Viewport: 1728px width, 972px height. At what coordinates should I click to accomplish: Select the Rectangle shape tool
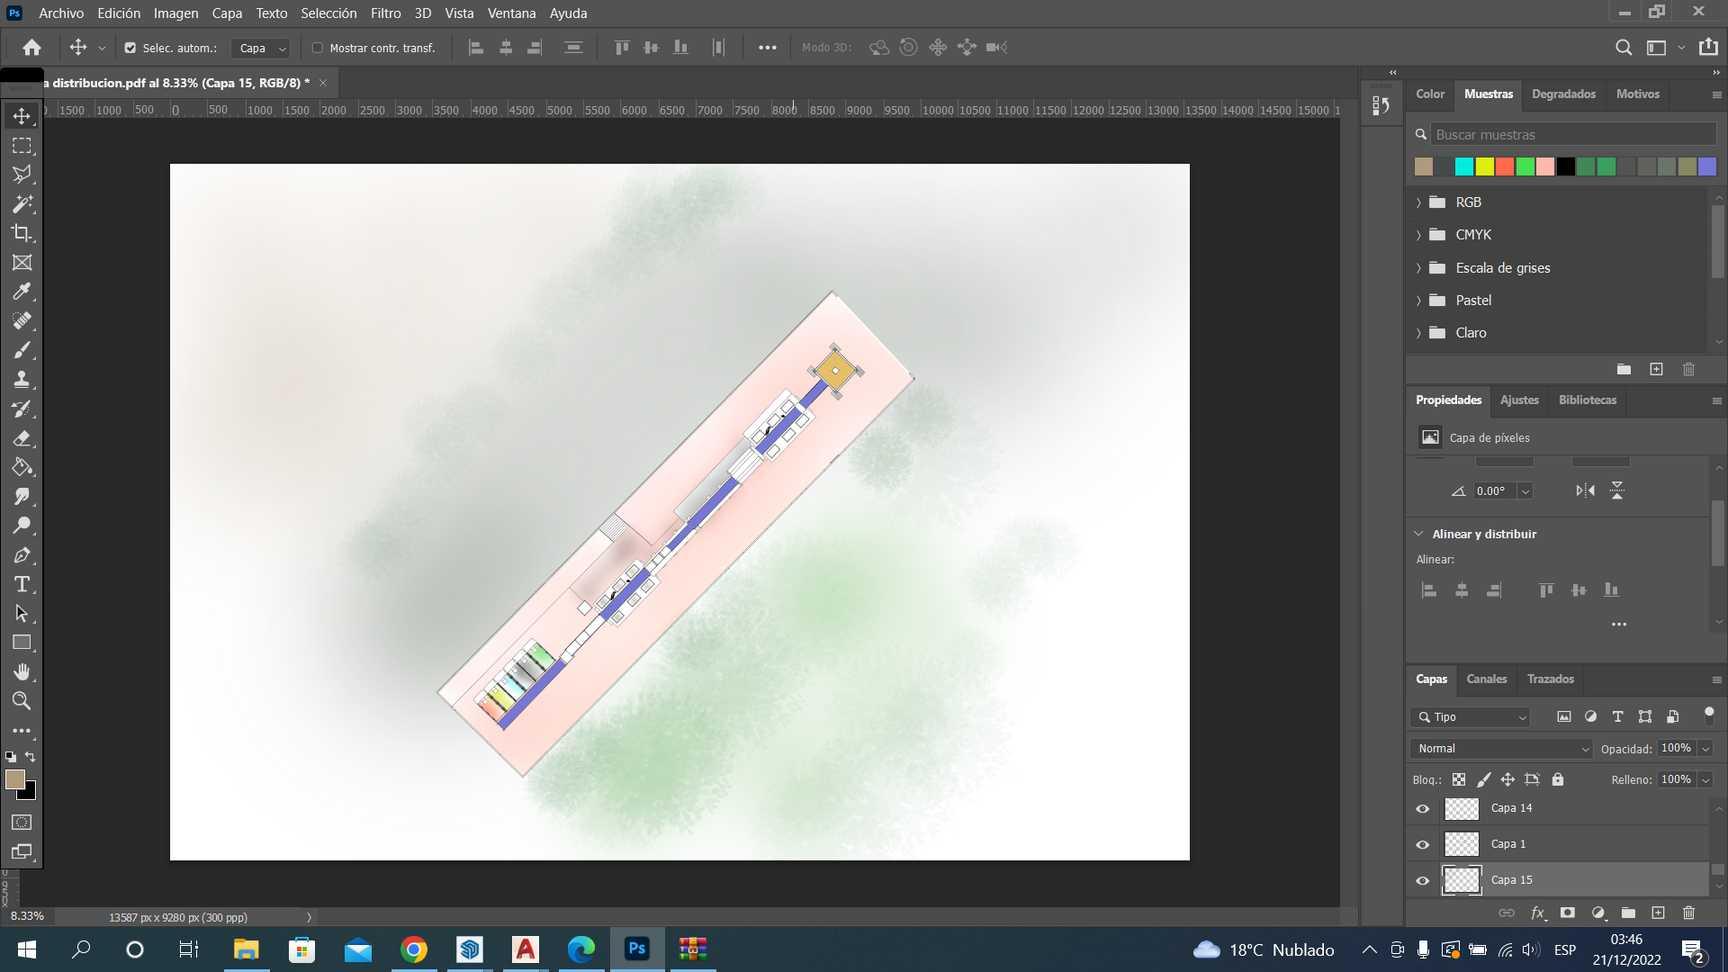click(x=22, y=643)
